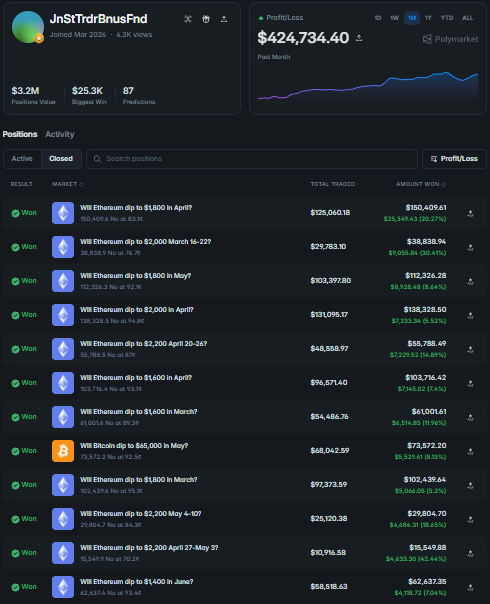Viewport: 490px width, 604px height.
Task: Share the $2,200 April 27-May 3 position
Action: pos(470,553)
